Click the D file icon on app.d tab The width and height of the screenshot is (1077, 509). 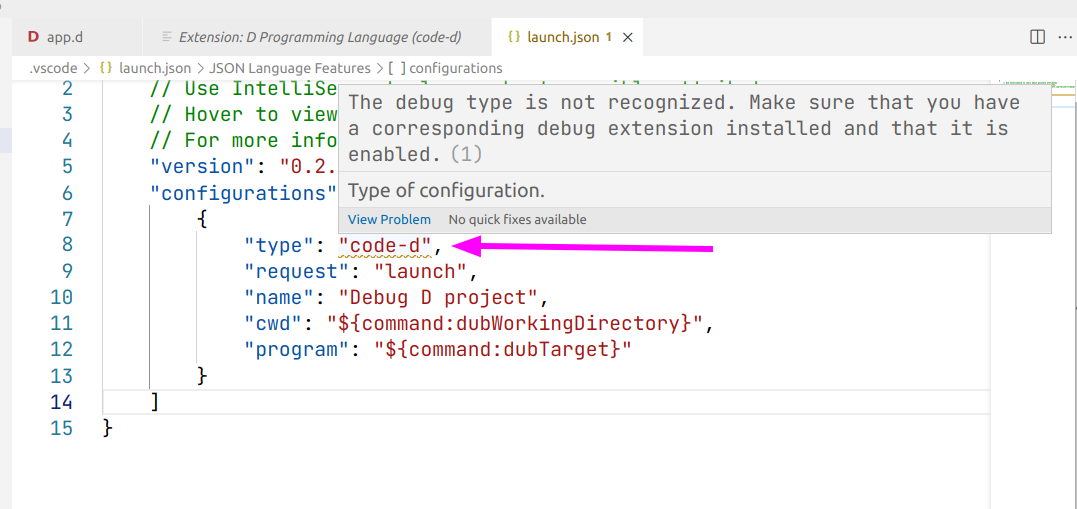33,37
